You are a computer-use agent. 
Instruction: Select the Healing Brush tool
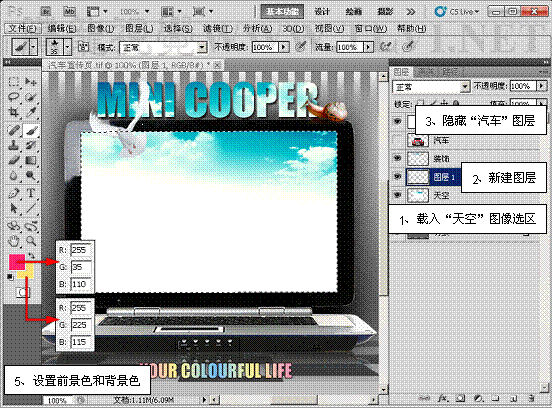pos(14,130)
